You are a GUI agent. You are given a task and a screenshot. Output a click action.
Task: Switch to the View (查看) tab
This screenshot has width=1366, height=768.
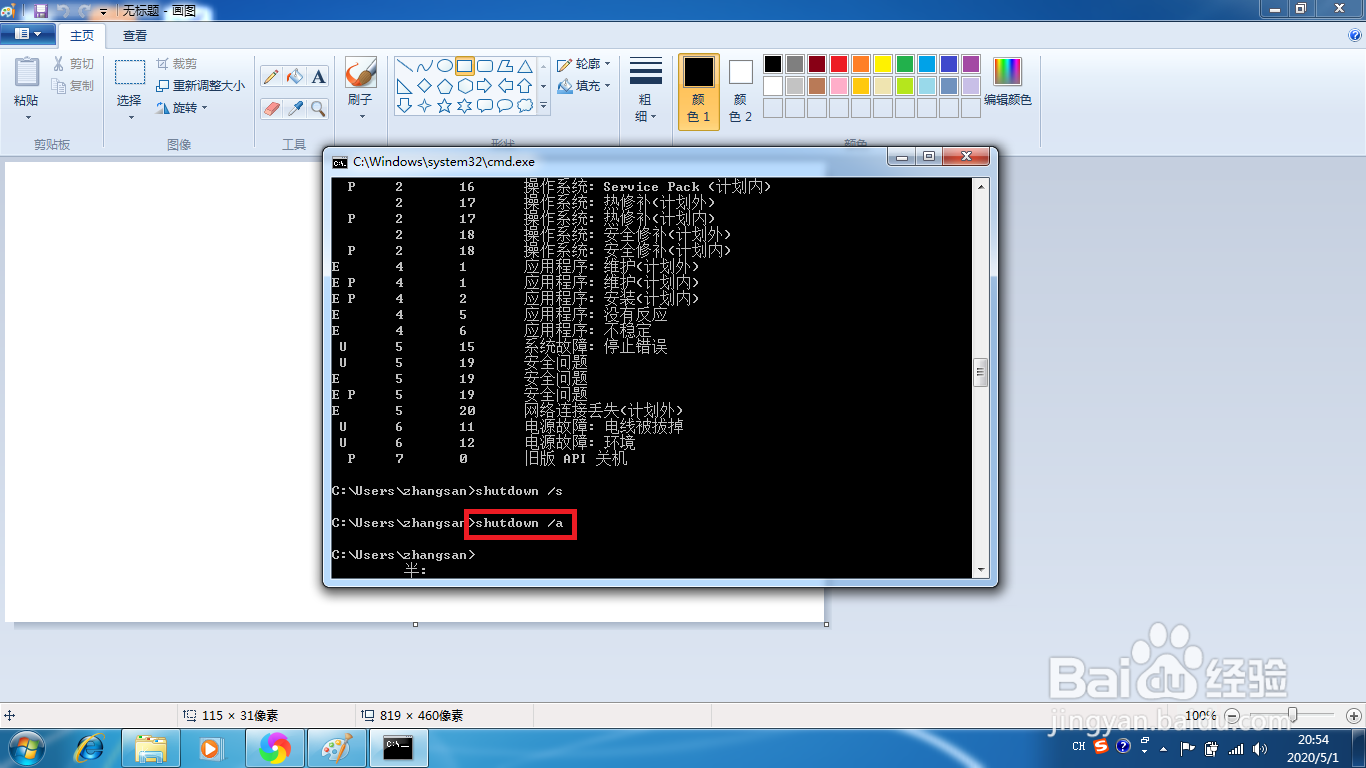click(135, 35)
